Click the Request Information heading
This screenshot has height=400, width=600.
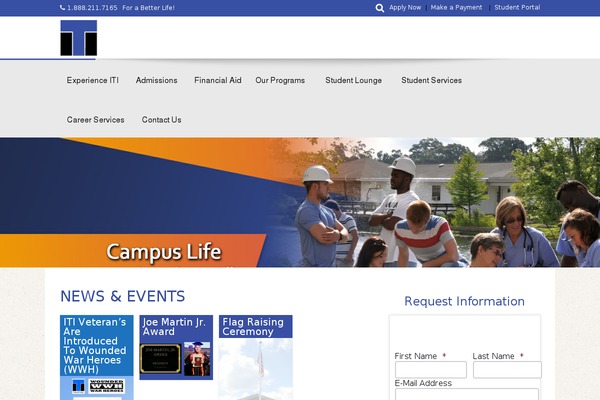click(465, 301)
